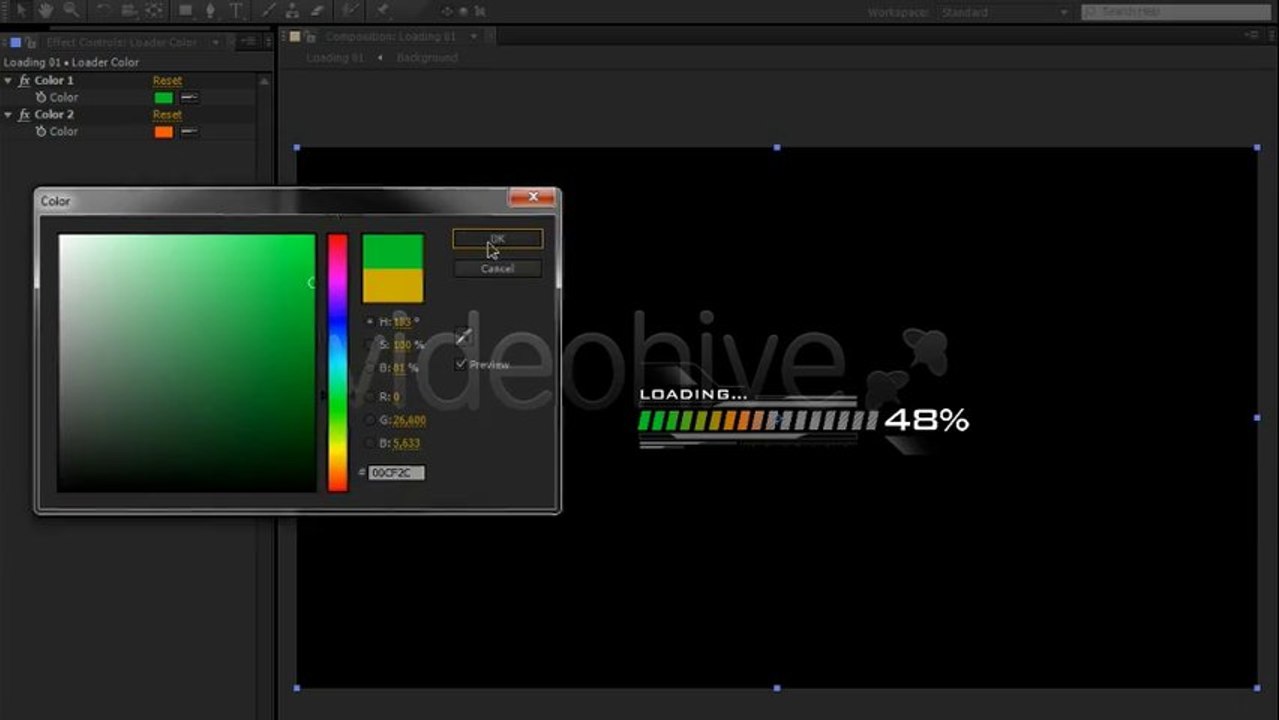Click the eyedropper in Color dialog
This screenshot has width=1279, height=720.
tap(463, 337)
